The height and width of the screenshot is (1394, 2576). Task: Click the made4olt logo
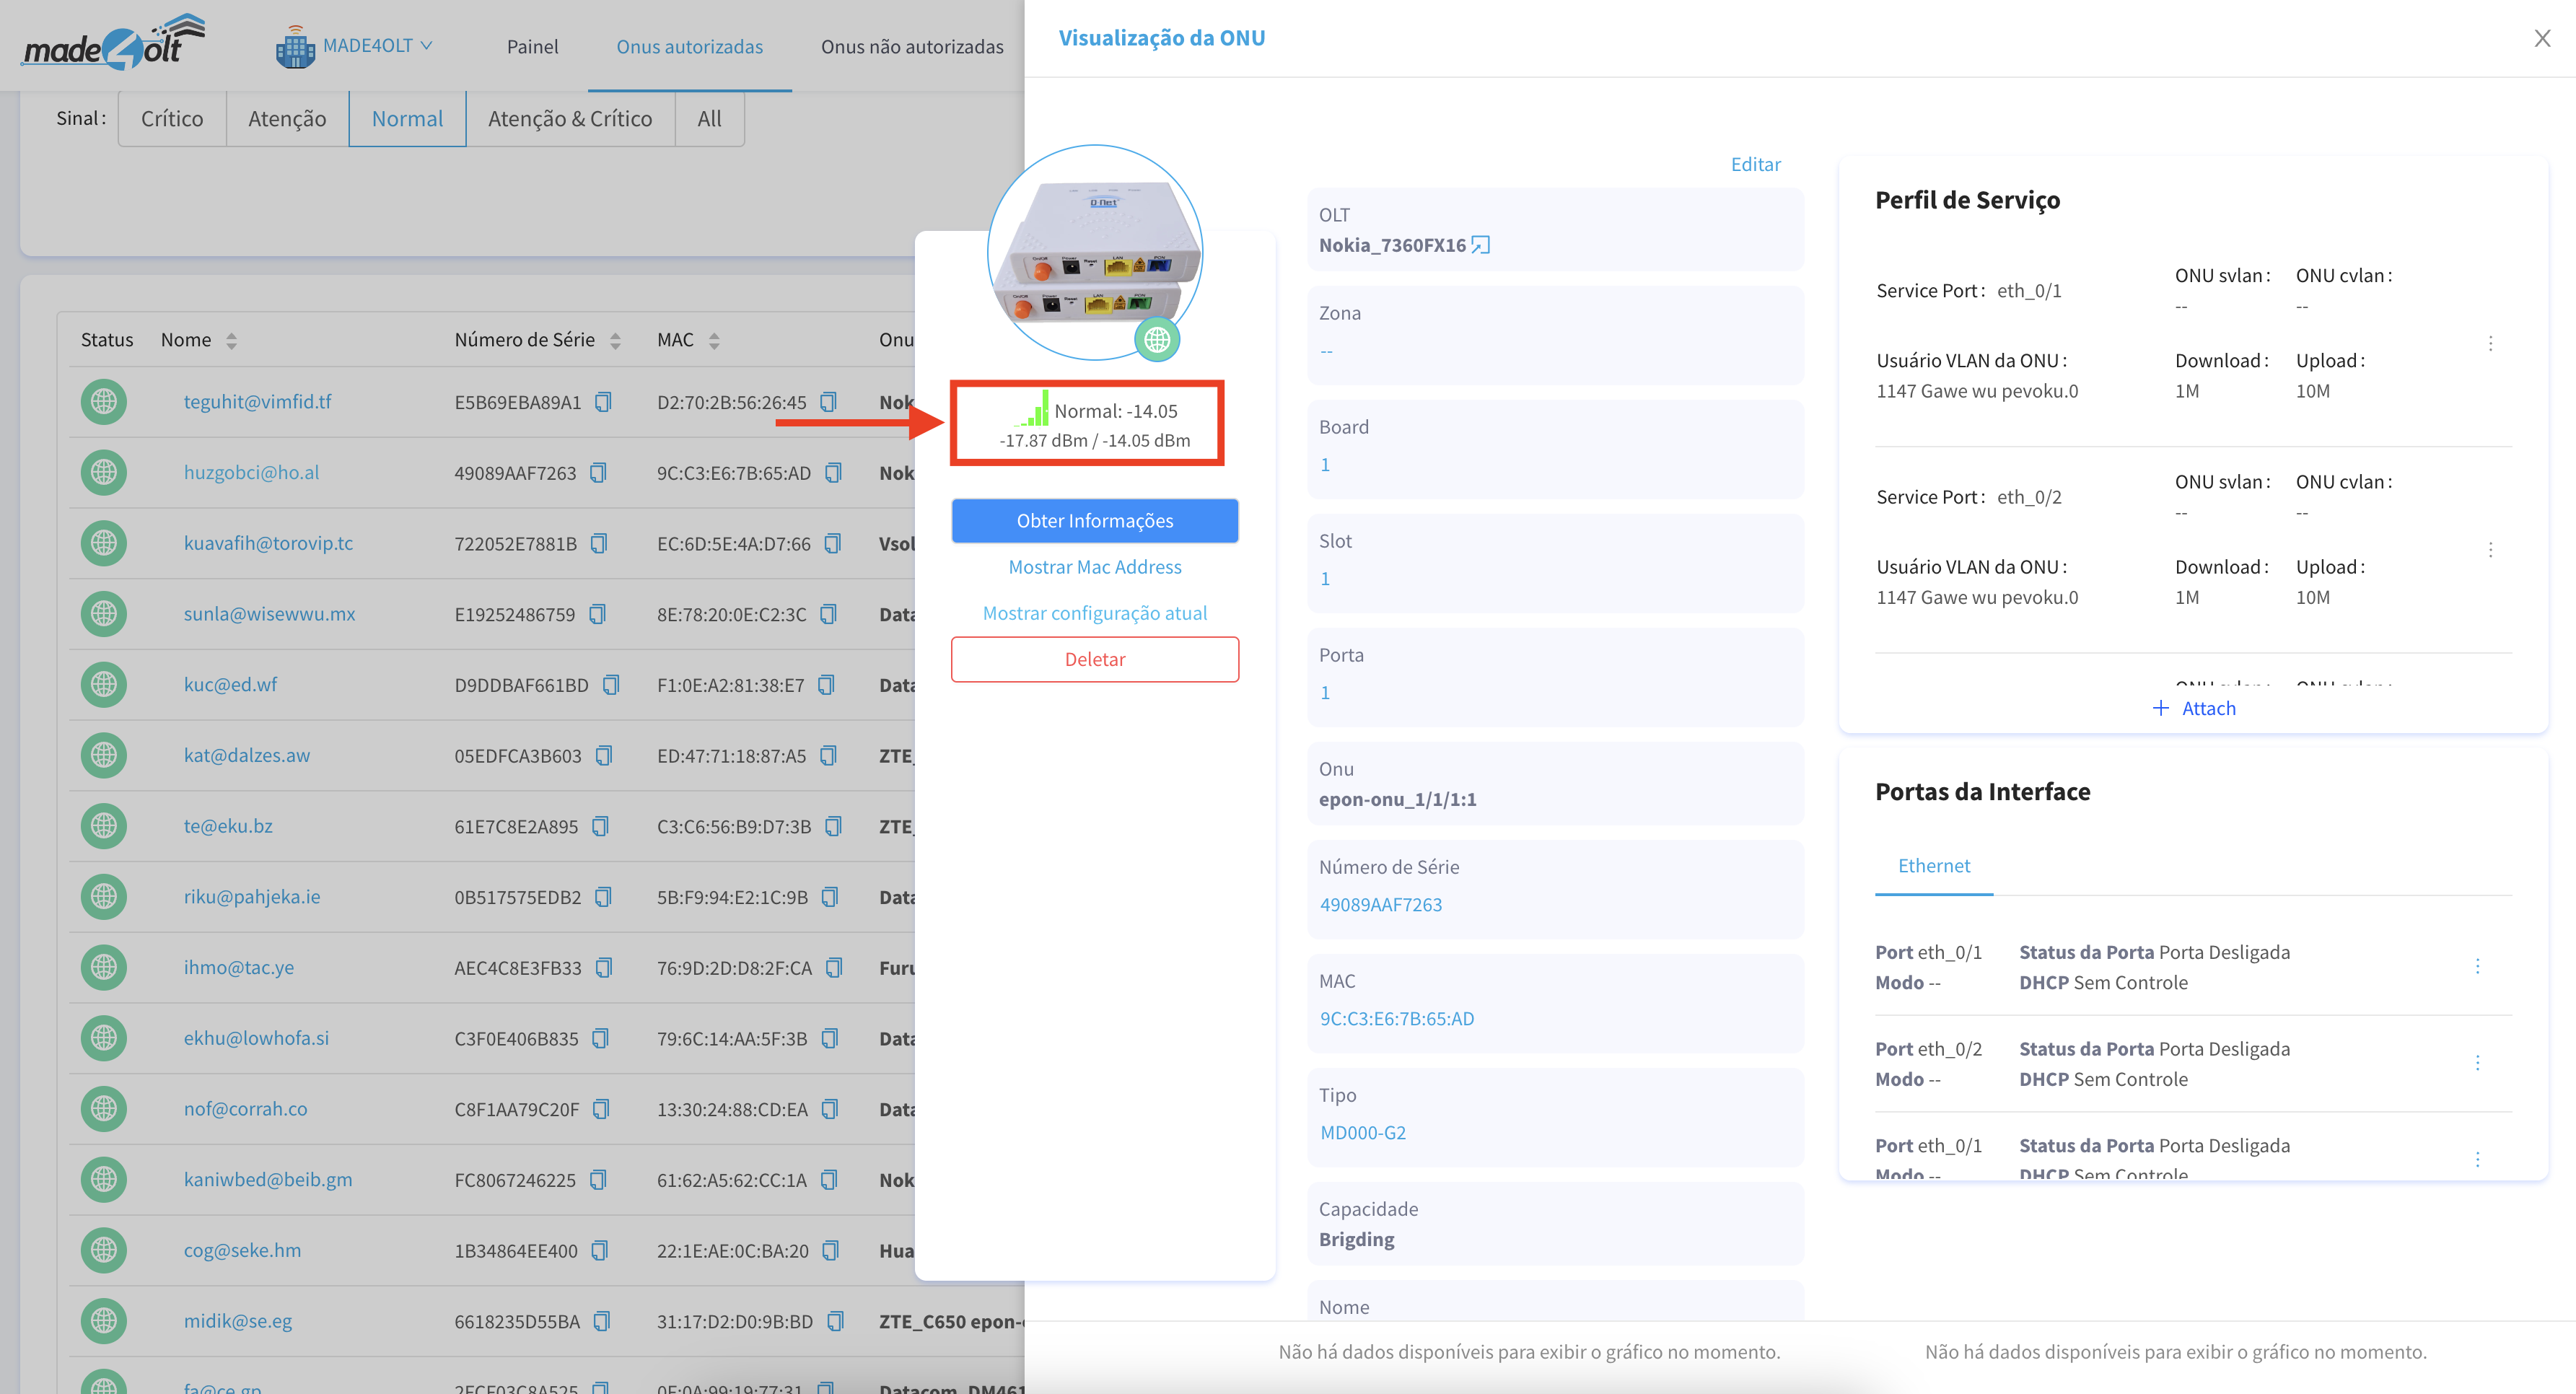tap(113, 44)
